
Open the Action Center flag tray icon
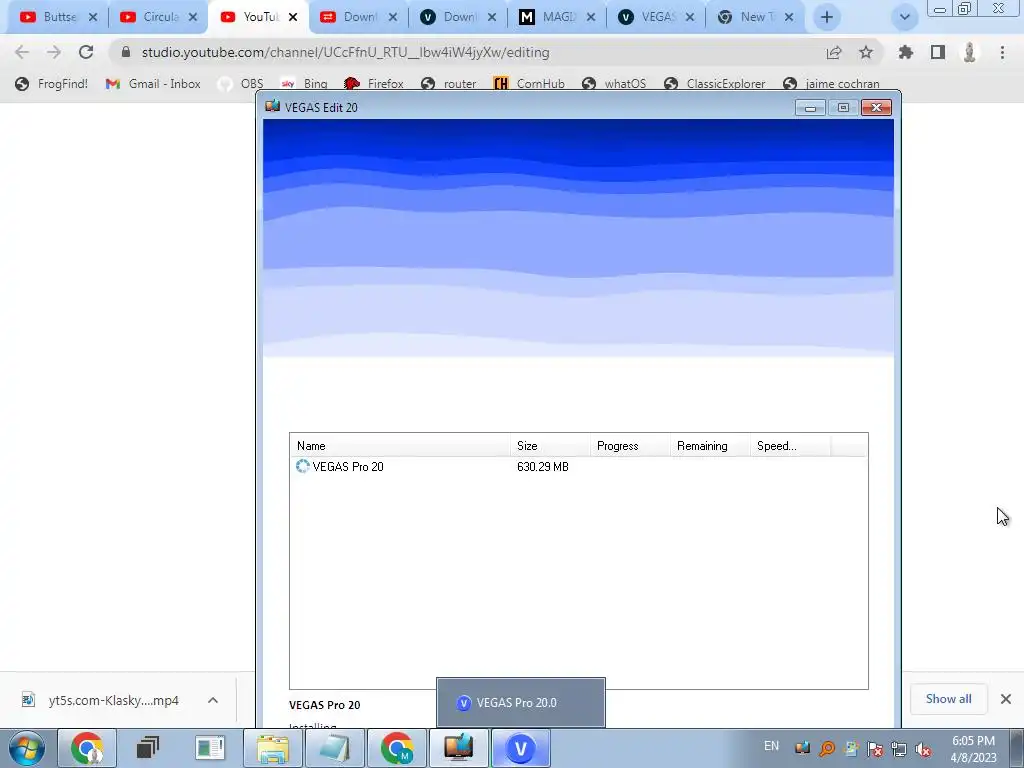pos(875,749)
